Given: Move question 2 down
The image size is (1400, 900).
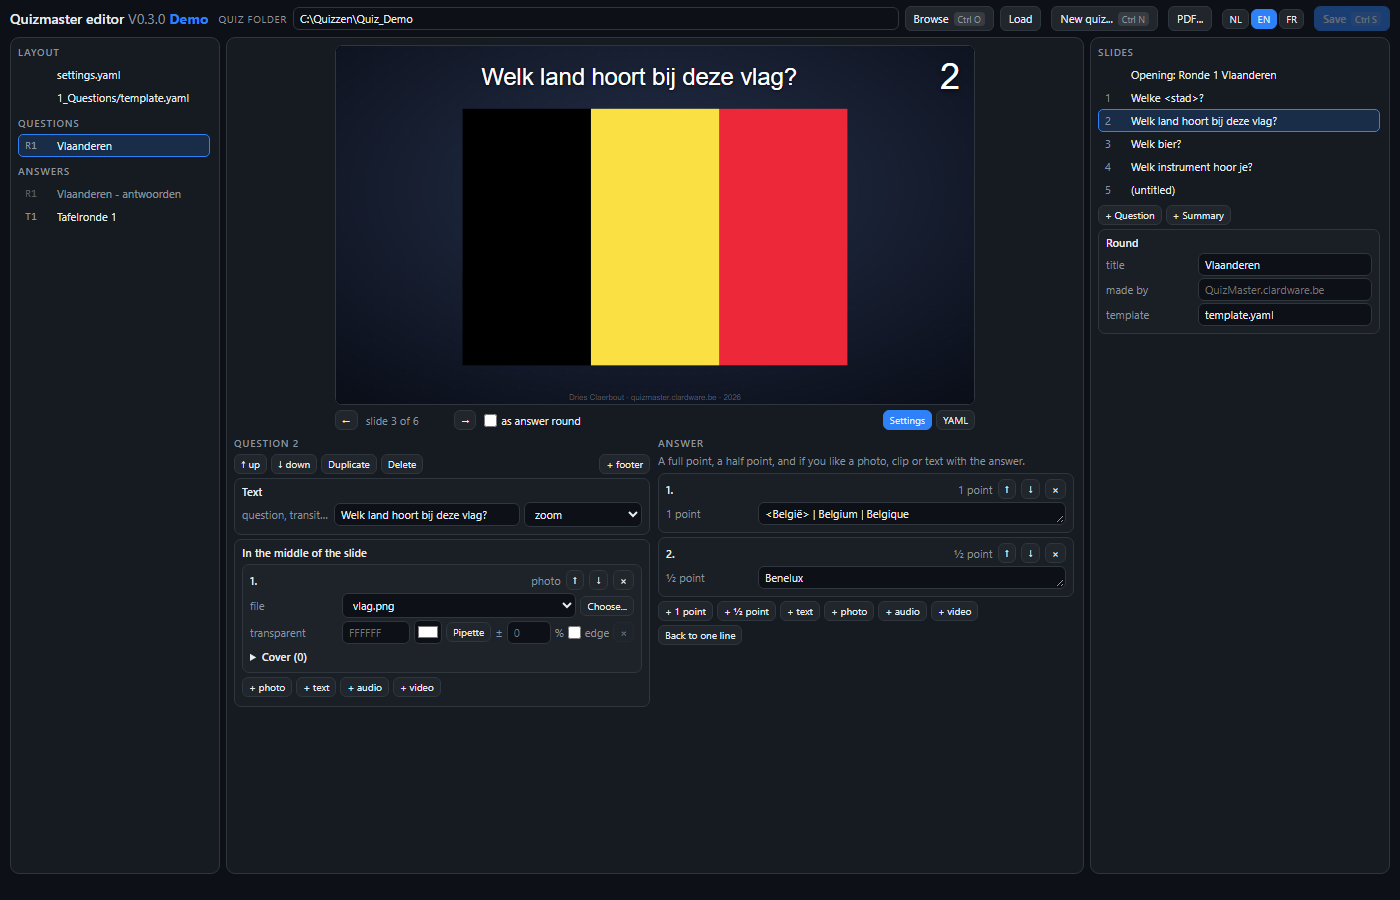Looking at the screenshot, I should tap(294, 465).
